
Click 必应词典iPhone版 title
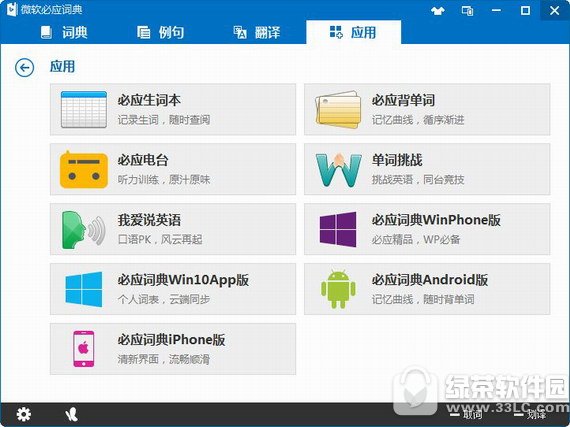171,340
